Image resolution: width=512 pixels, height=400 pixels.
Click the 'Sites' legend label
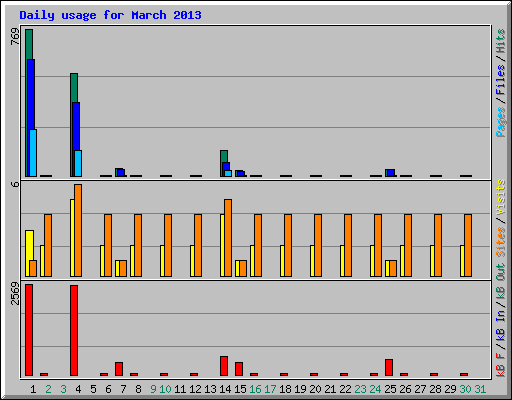(500, 242)
